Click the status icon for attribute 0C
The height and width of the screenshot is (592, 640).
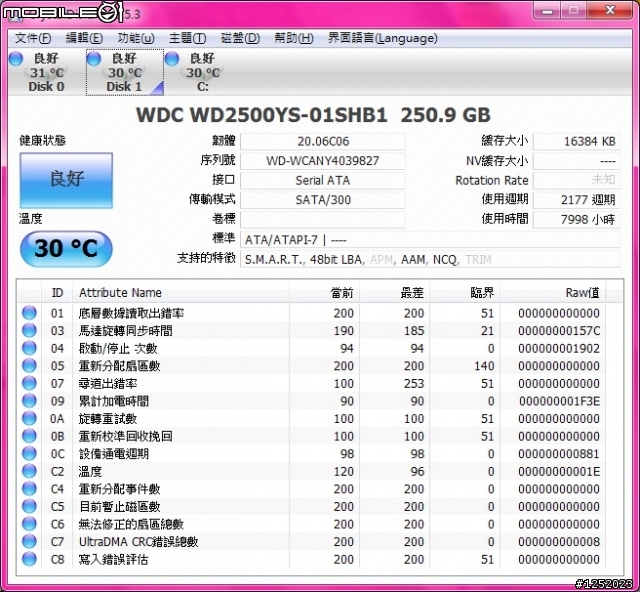coord(29,453)
